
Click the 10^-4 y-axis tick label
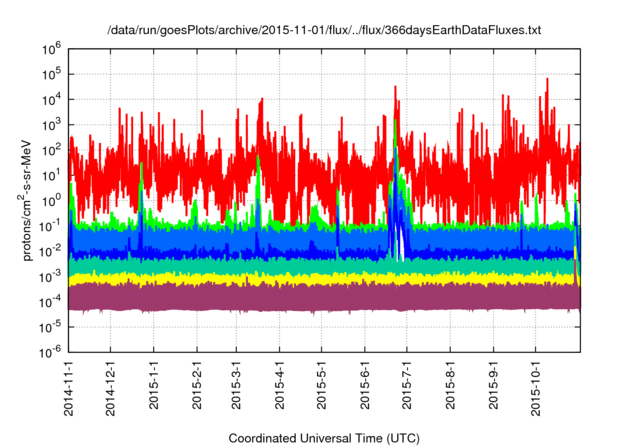(51, 302)
